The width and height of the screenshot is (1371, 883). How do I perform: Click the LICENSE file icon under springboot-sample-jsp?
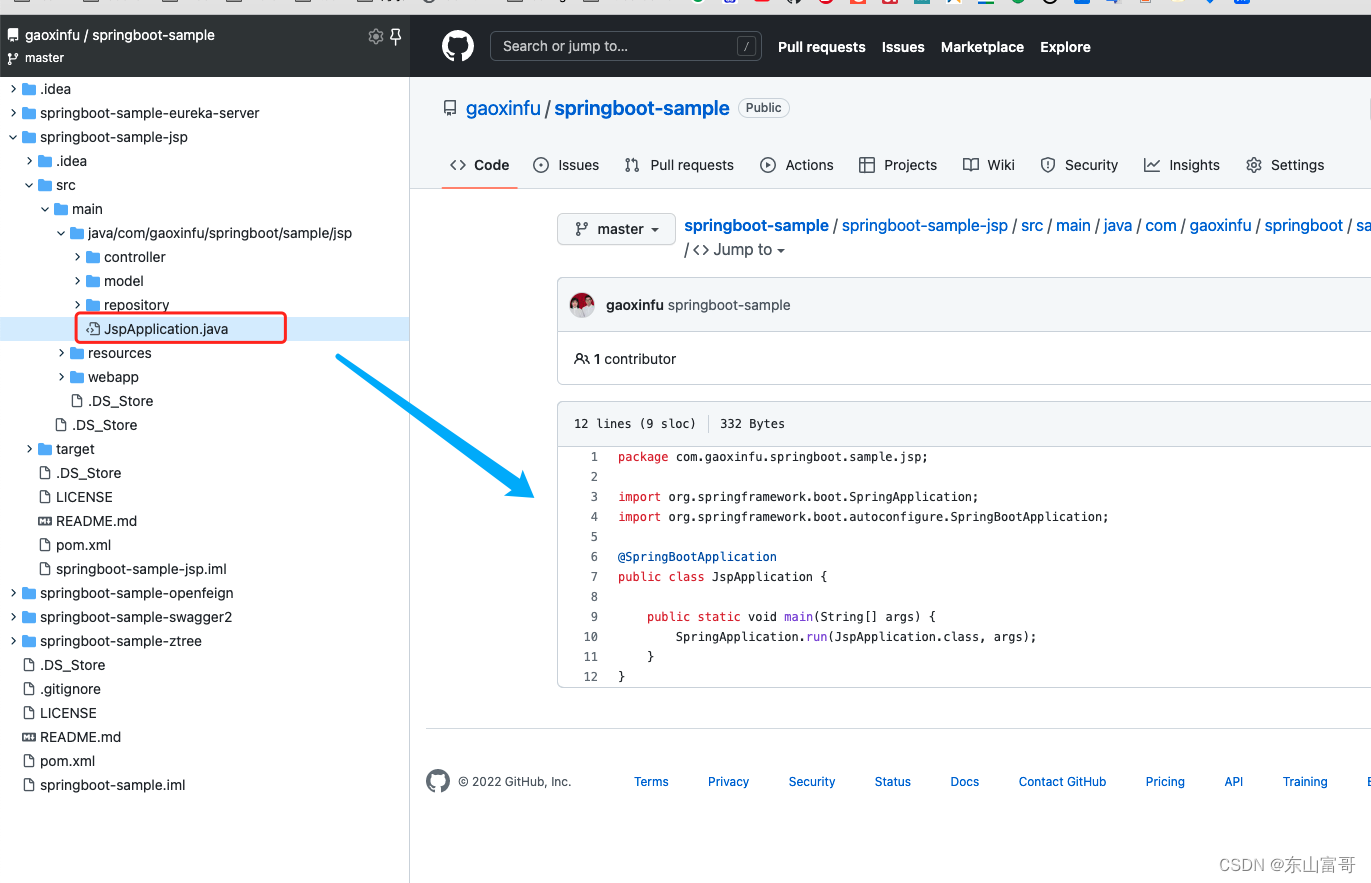coord(45,497)
